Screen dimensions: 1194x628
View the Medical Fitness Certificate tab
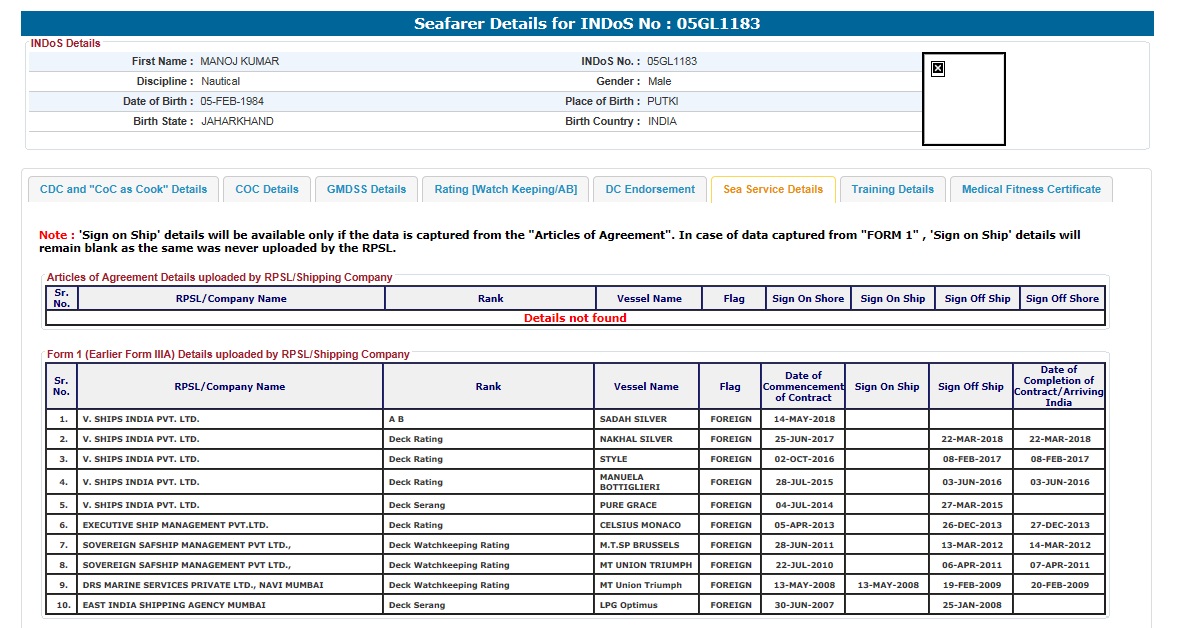click(x=1031, y=189)
